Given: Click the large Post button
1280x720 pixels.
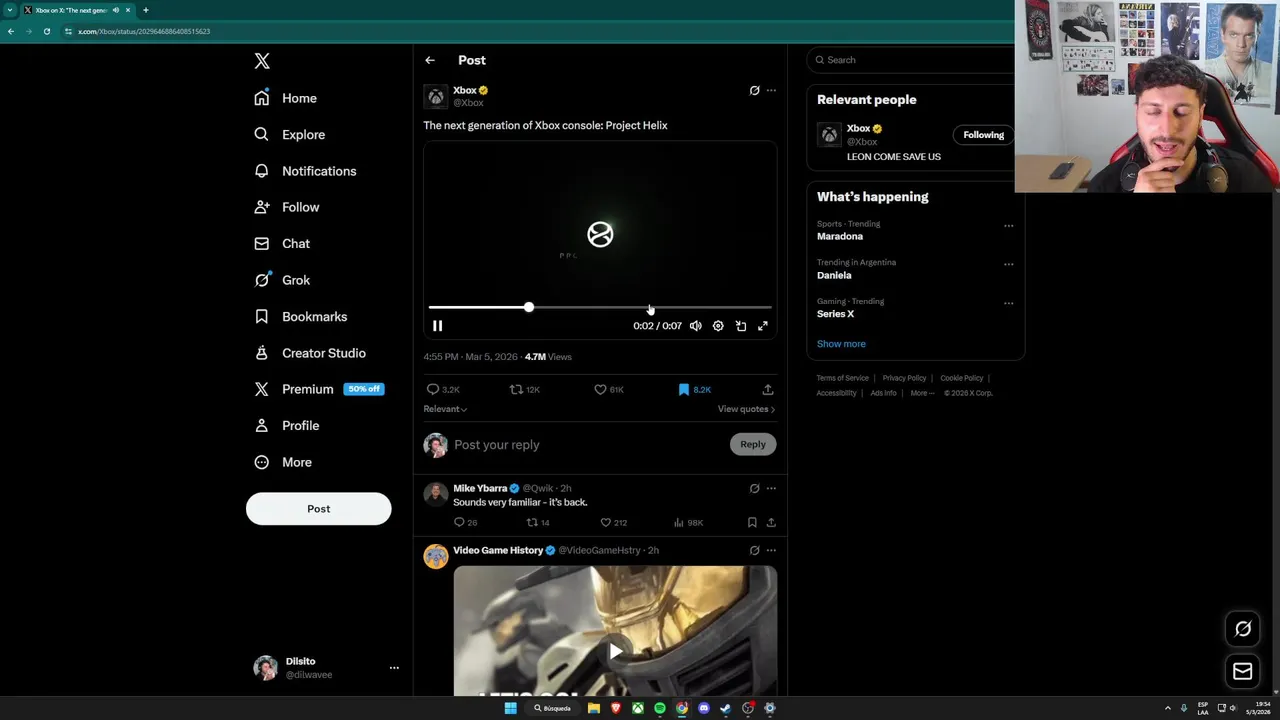Looking at the screenshot, I should point(318,508).
